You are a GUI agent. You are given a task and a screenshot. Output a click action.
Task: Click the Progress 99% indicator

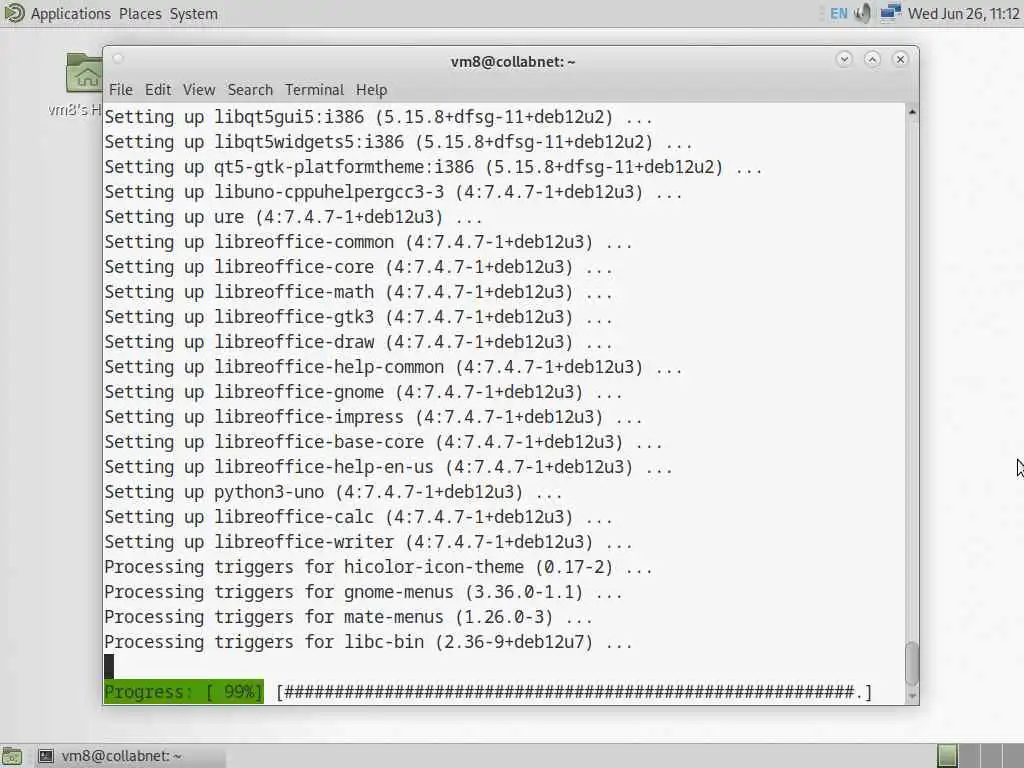coord(184,692)
